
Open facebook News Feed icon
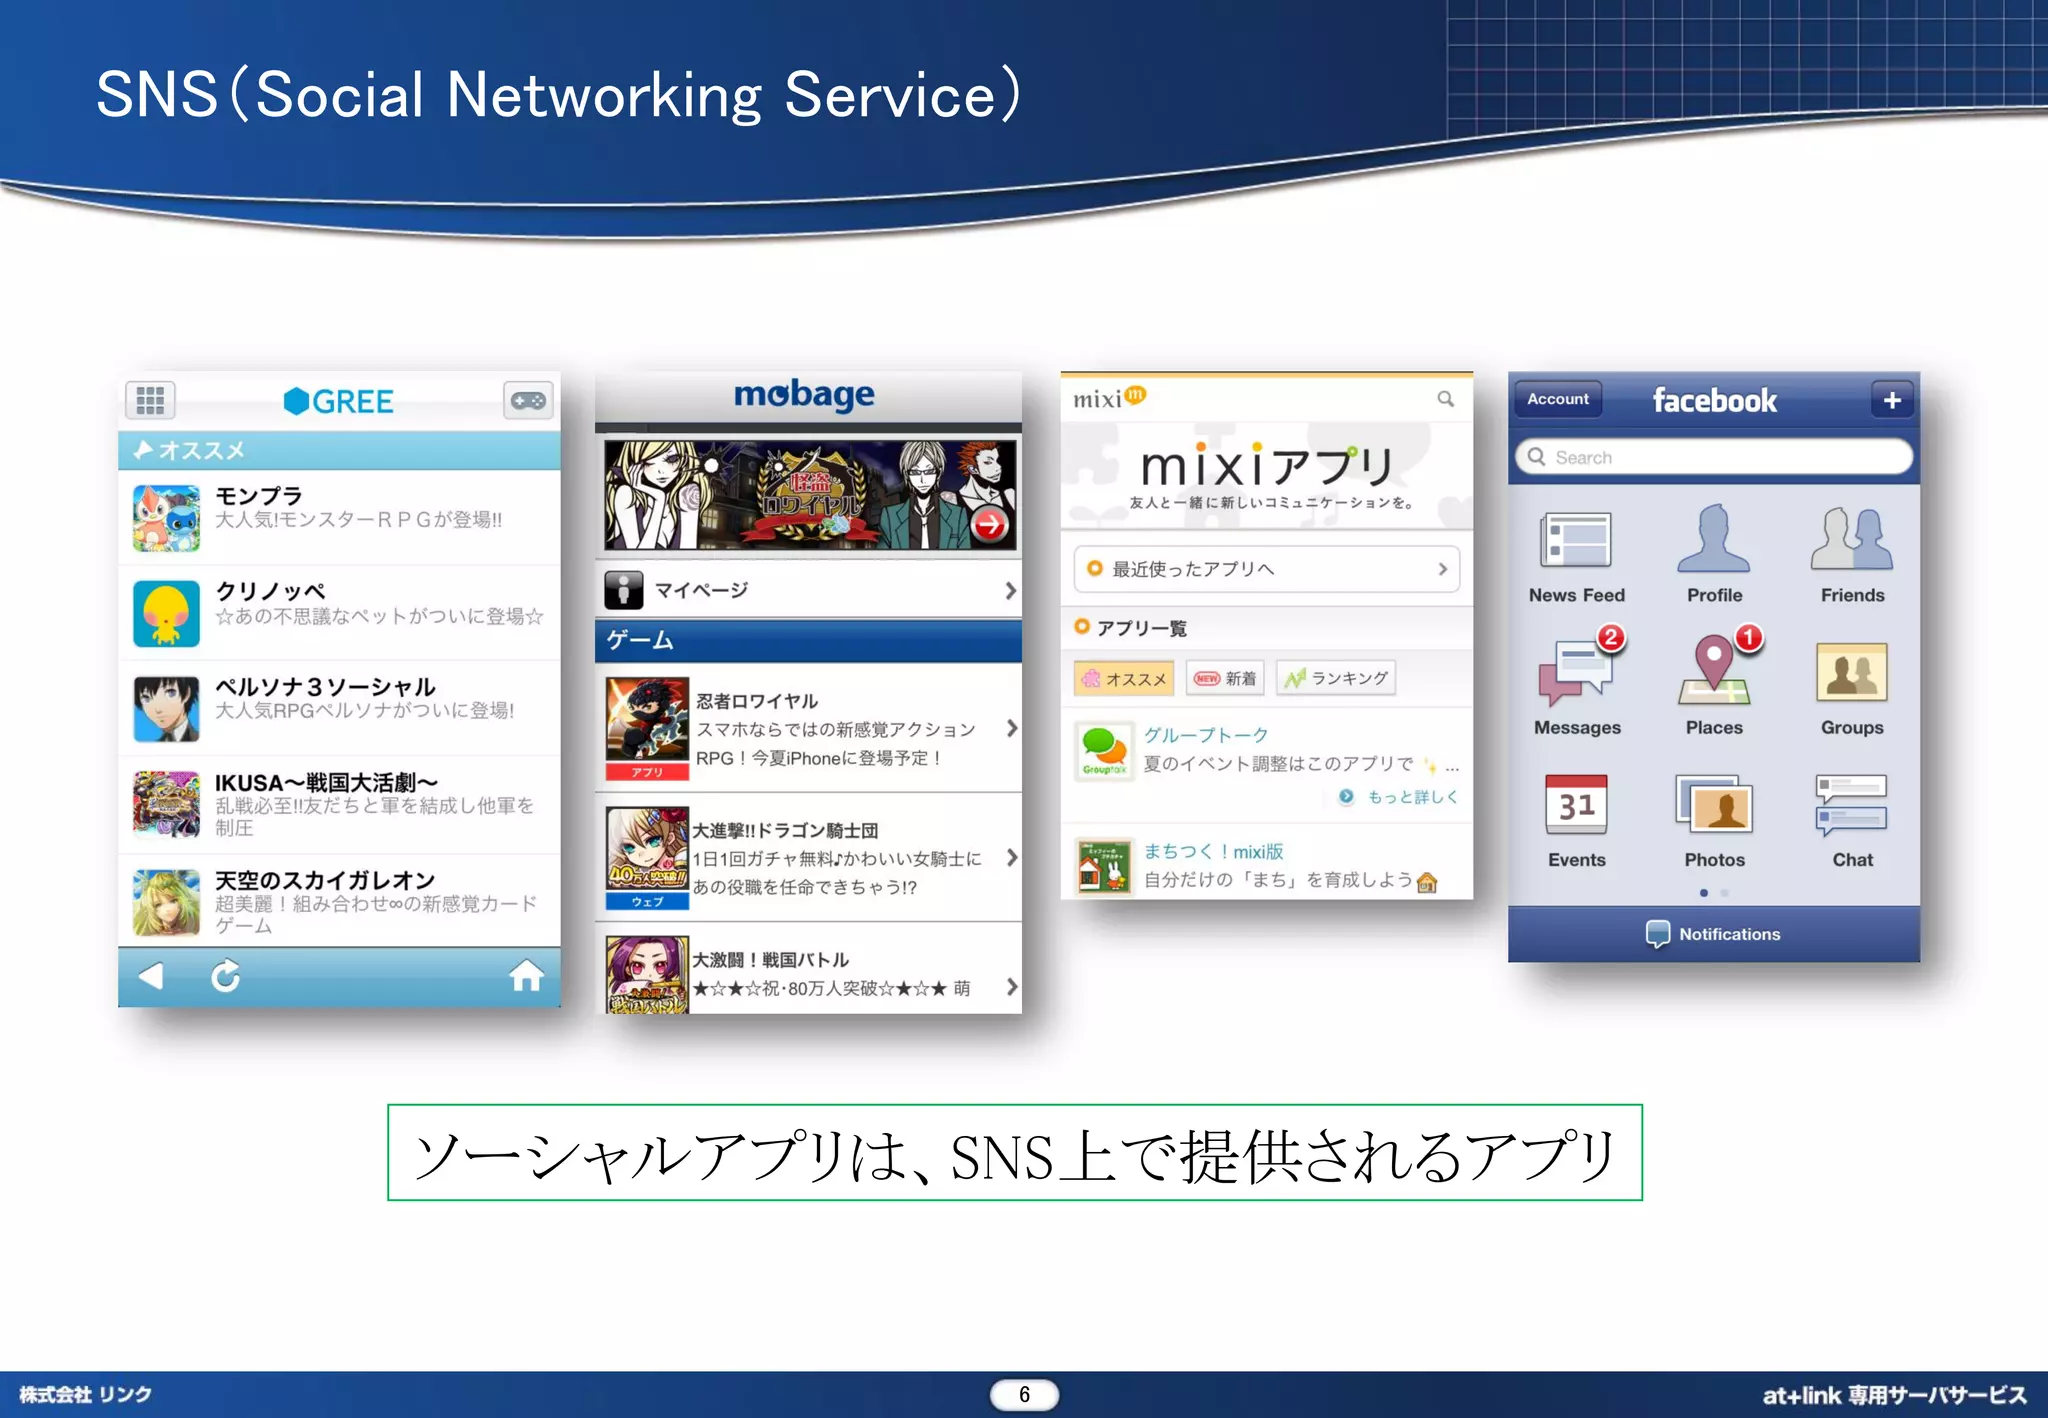tap(1576, 541)
